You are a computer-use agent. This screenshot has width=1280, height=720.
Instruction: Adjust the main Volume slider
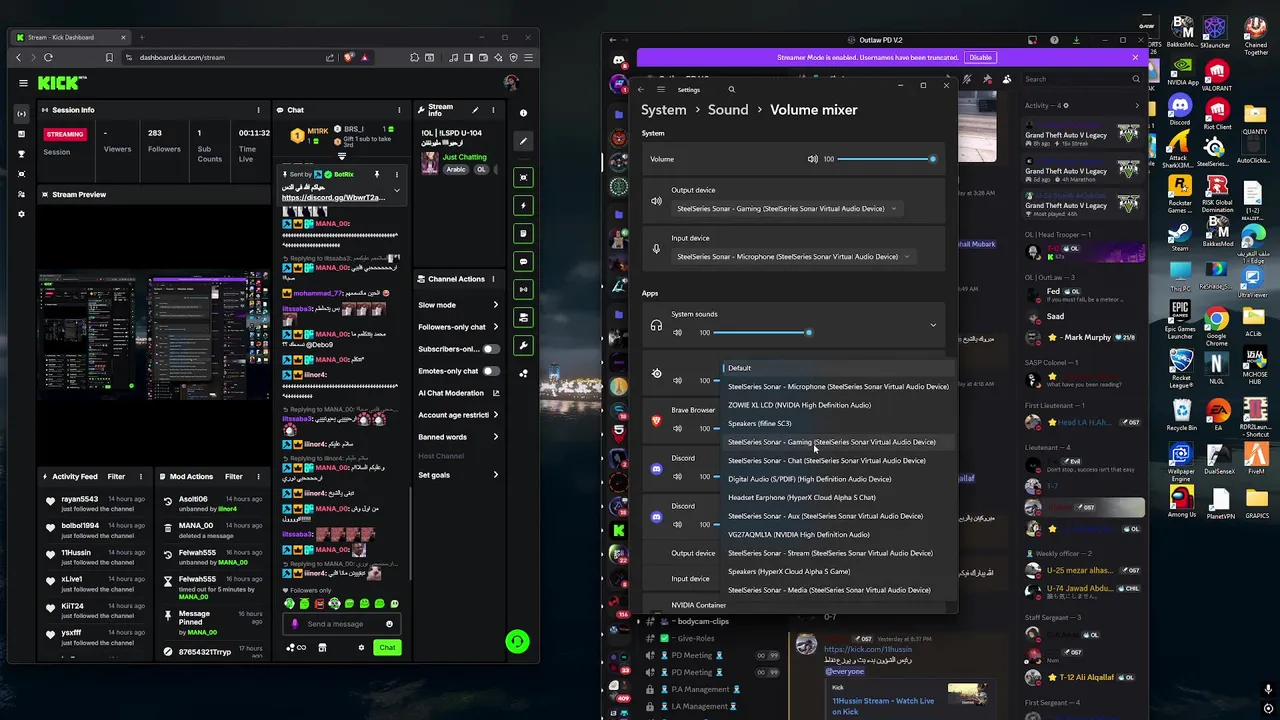tap(885, 159)
